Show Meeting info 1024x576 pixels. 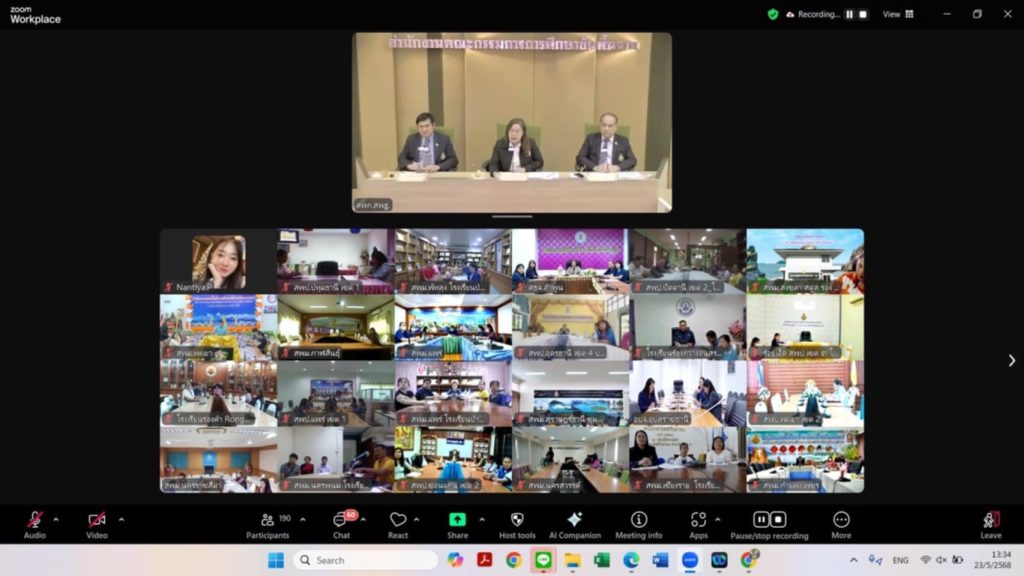(x=638, y=523)
